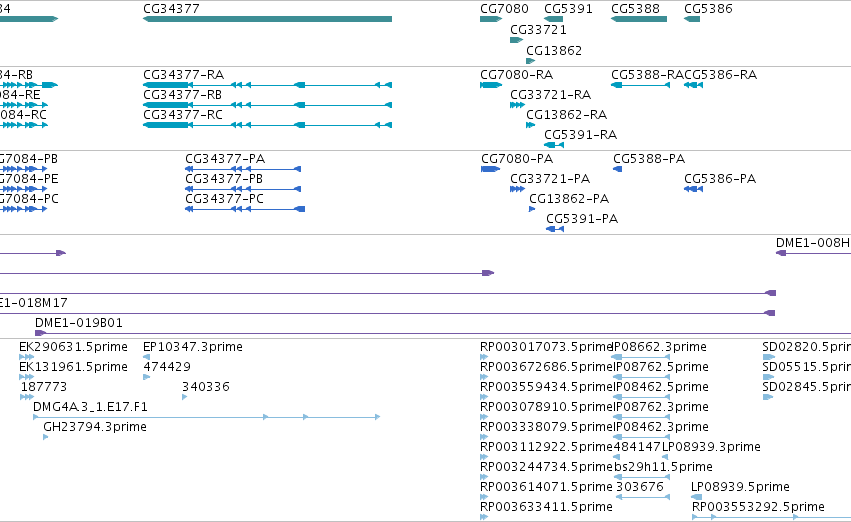This screenshot has height=522, width=851.
Task: Click protein CG33721-PA
Action: pos(517,189)
